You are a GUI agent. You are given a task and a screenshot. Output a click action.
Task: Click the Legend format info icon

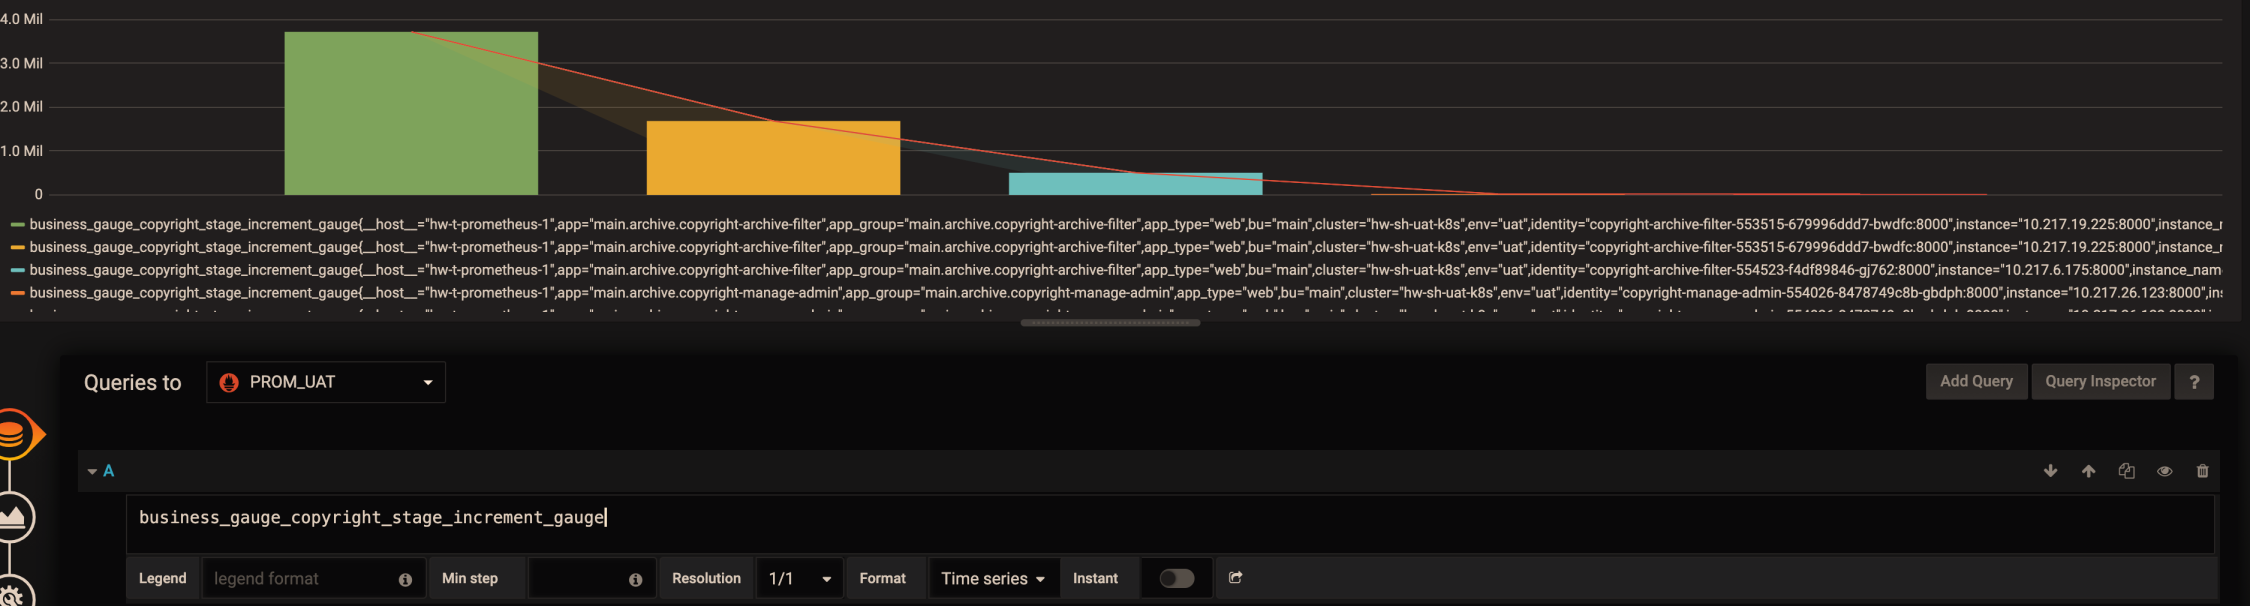pyautogui.click(x=405, y=579)
